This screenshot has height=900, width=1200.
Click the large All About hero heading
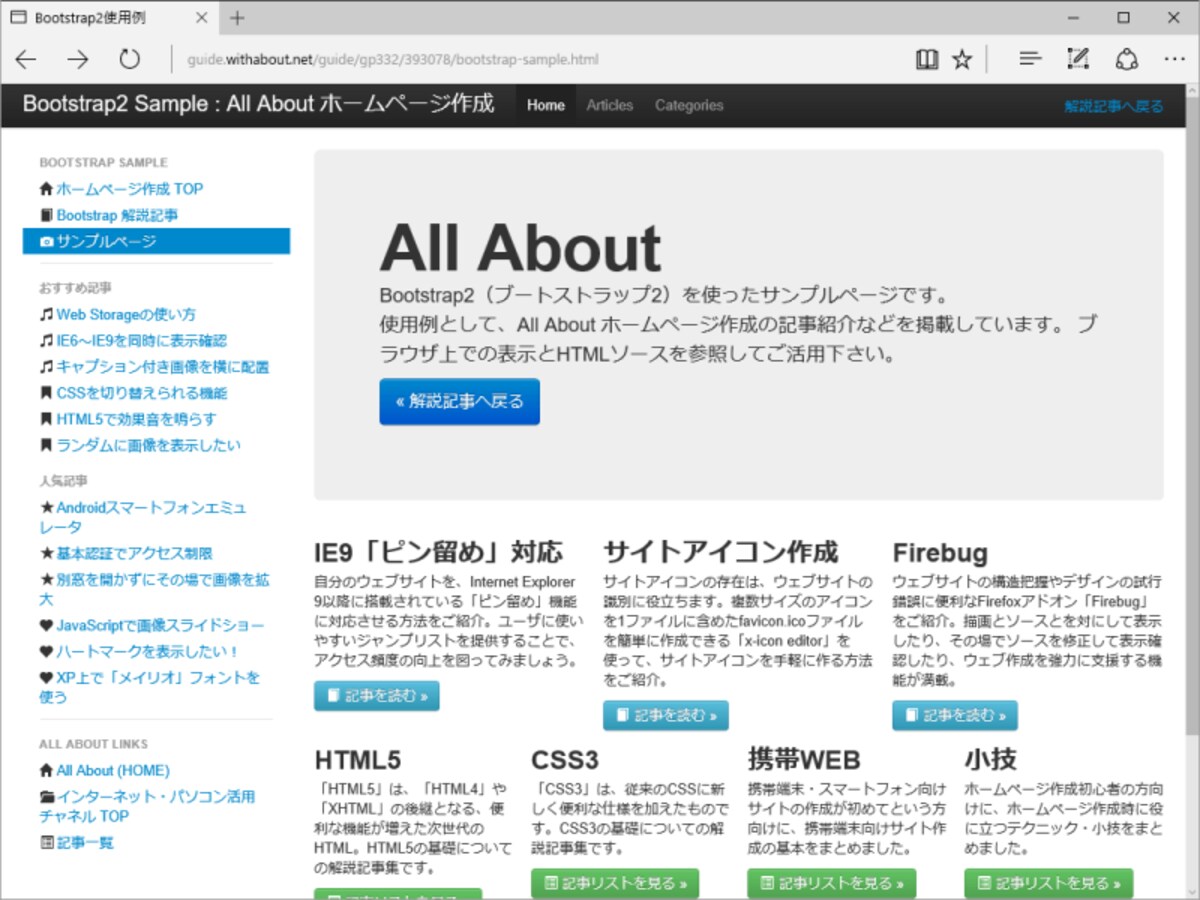tap(520, 248)
